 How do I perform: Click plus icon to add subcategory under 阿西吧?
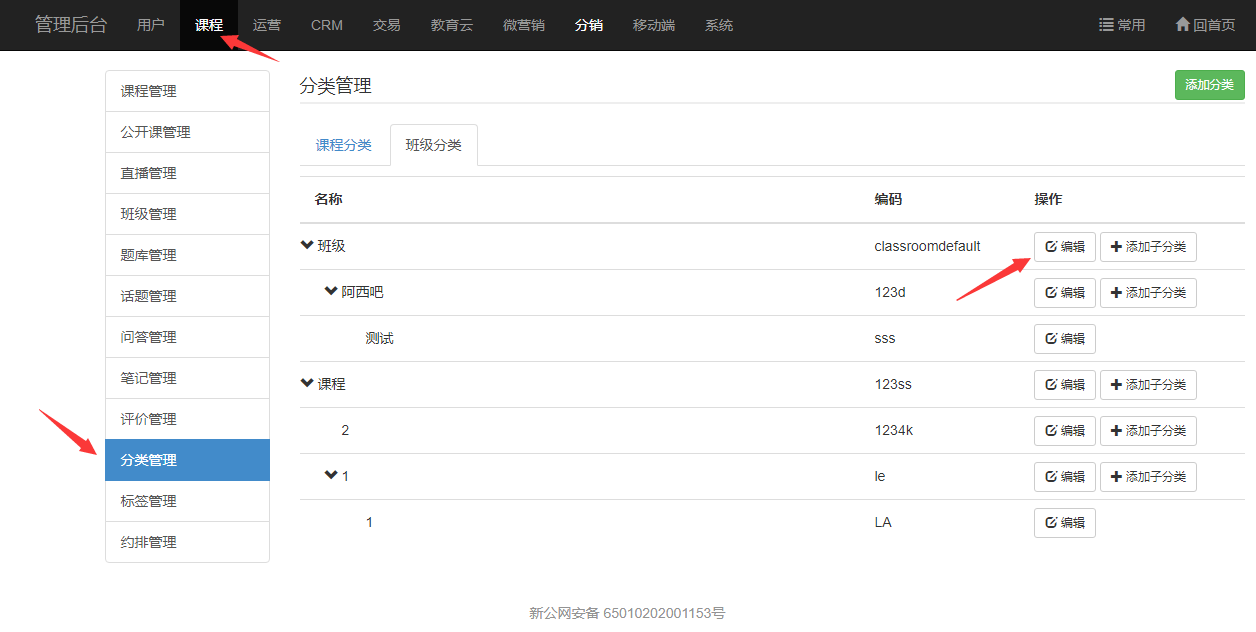click(1116, 293)
